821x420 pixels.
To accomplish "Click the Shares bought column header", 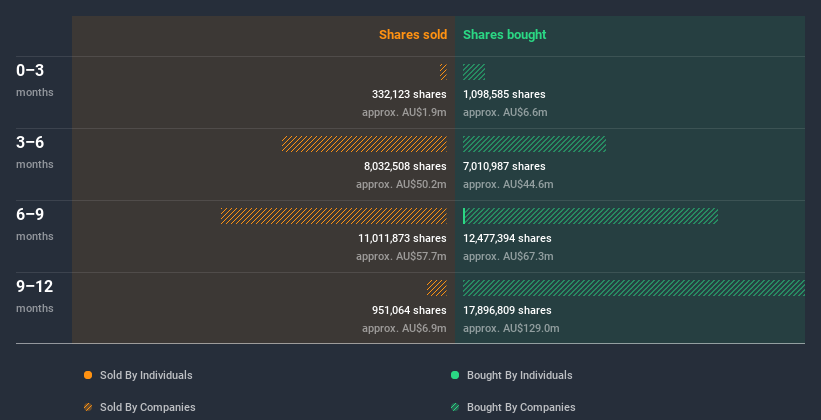I will 504,35.
